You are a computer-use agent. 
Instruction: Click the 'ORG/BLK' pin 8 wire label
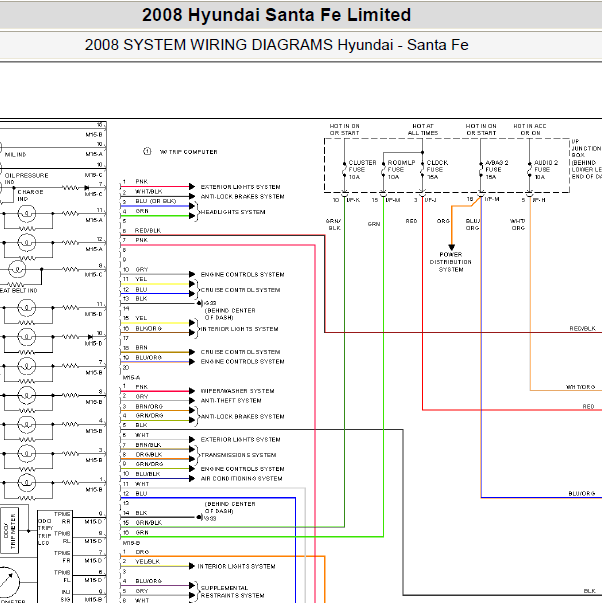pos(148,455)
